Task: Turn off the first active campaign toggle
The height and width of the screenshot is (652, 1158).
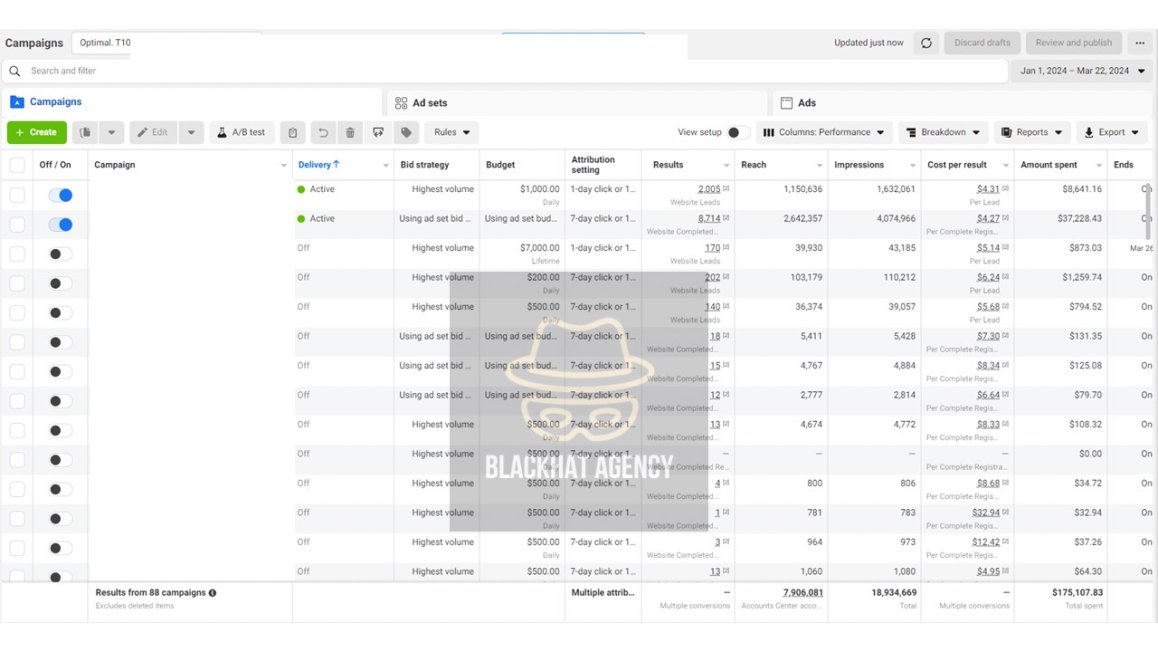Action: point(61,195)
